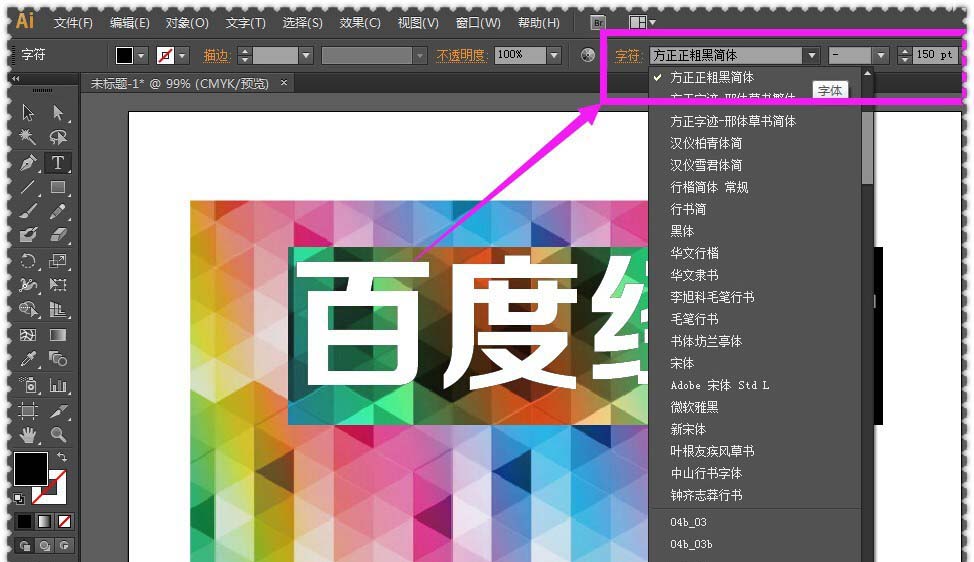Screen dimensions: 974x562
Task: Enable Draw Inside mode
Action: click(x=65, y=546)
